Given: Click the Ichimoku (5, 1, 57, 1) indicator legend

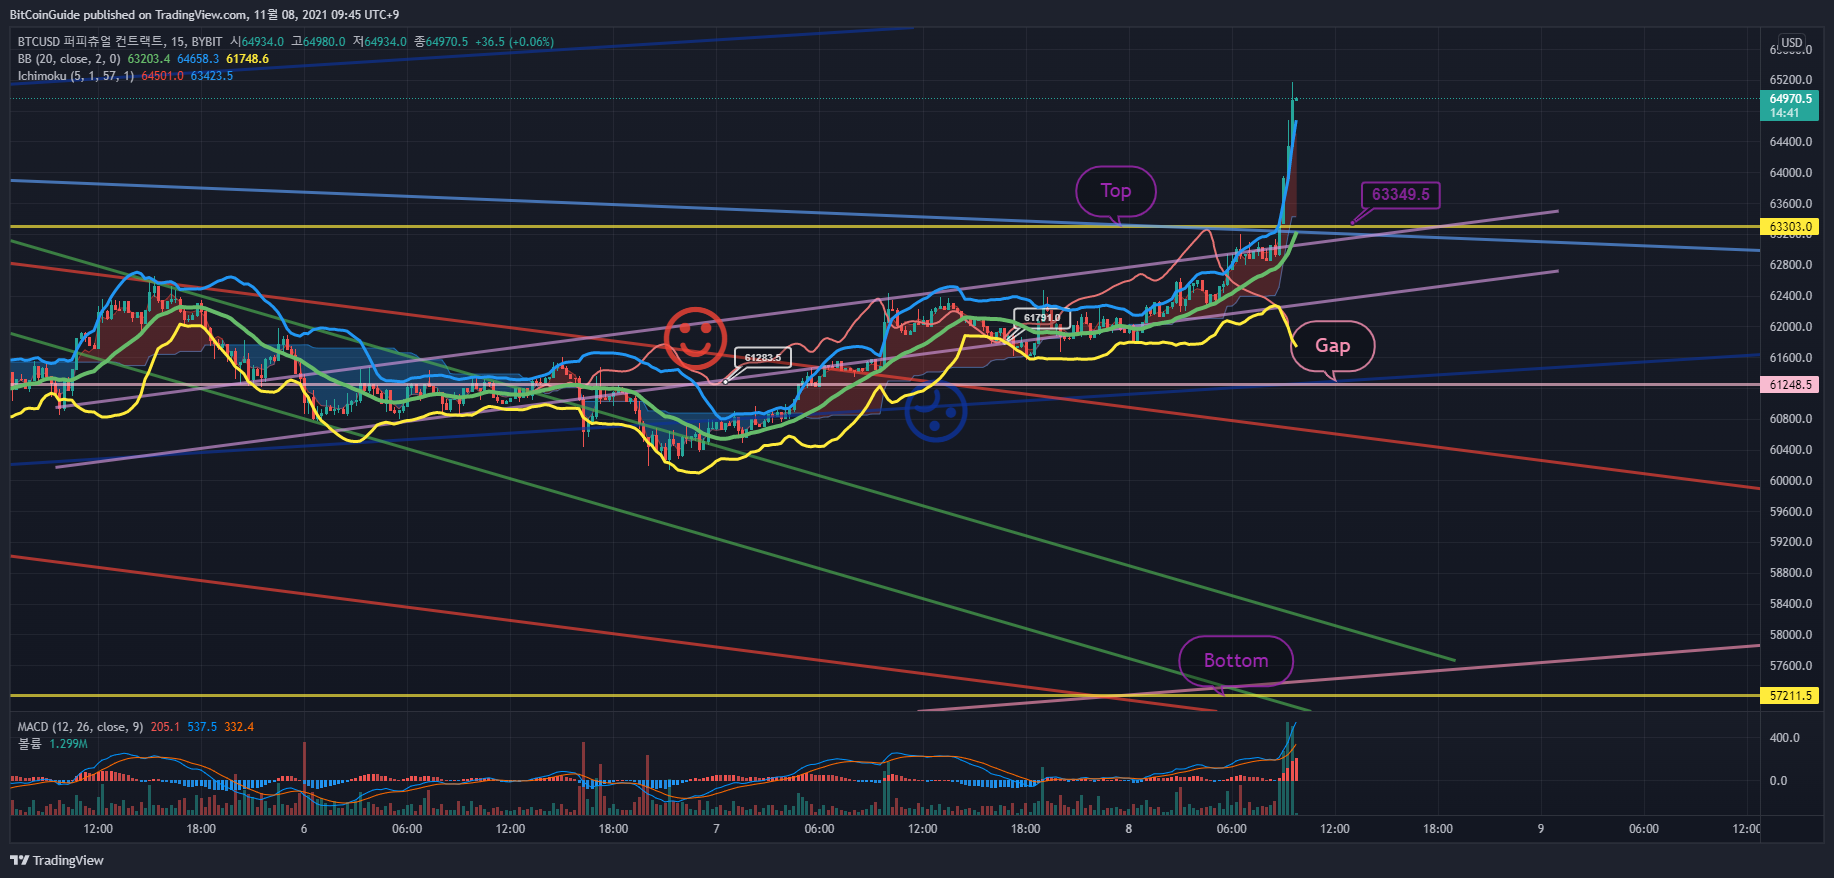Looking at the screenshot, I should coord(76,76).
